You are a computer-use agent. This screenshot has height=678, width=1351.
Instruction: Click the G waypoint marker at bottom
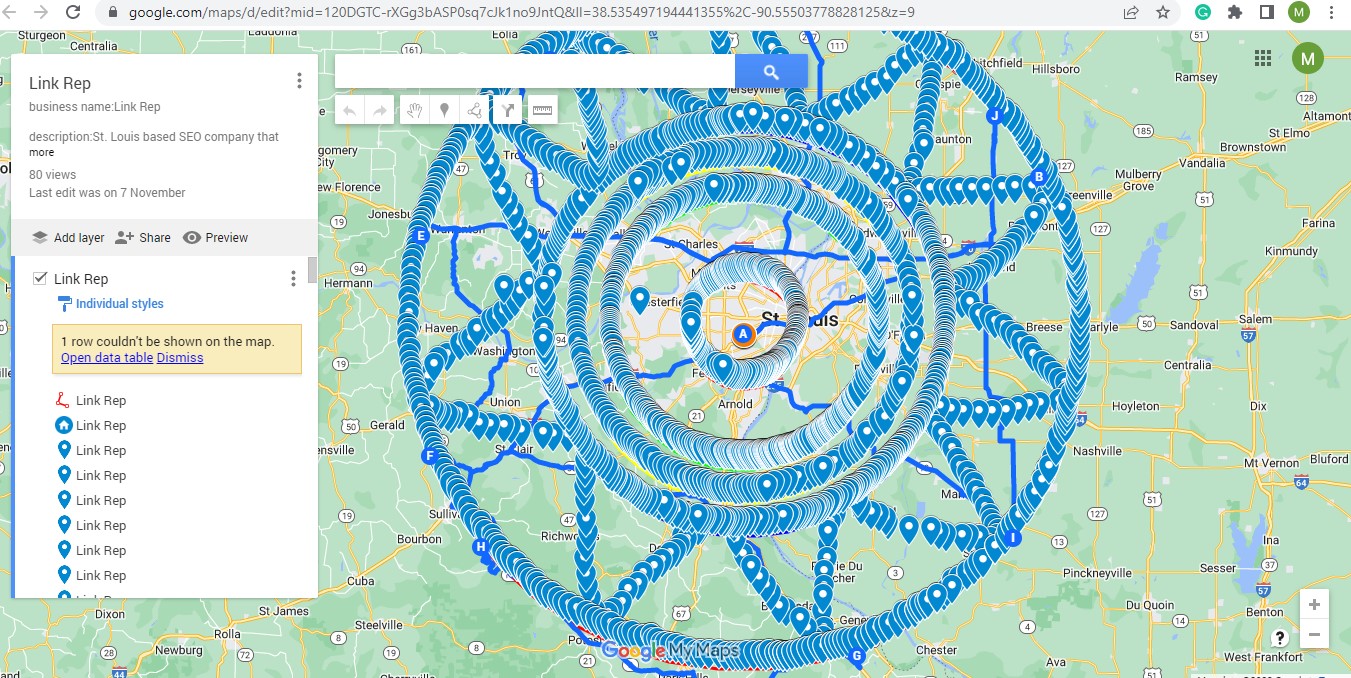(x=855, y=657)
